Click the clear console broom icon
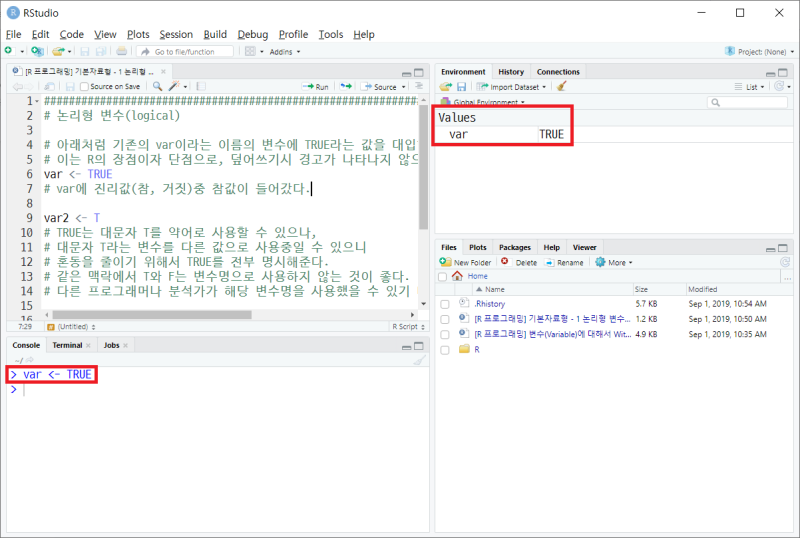This screenshot has height=538, width=800. pos(419,360)
